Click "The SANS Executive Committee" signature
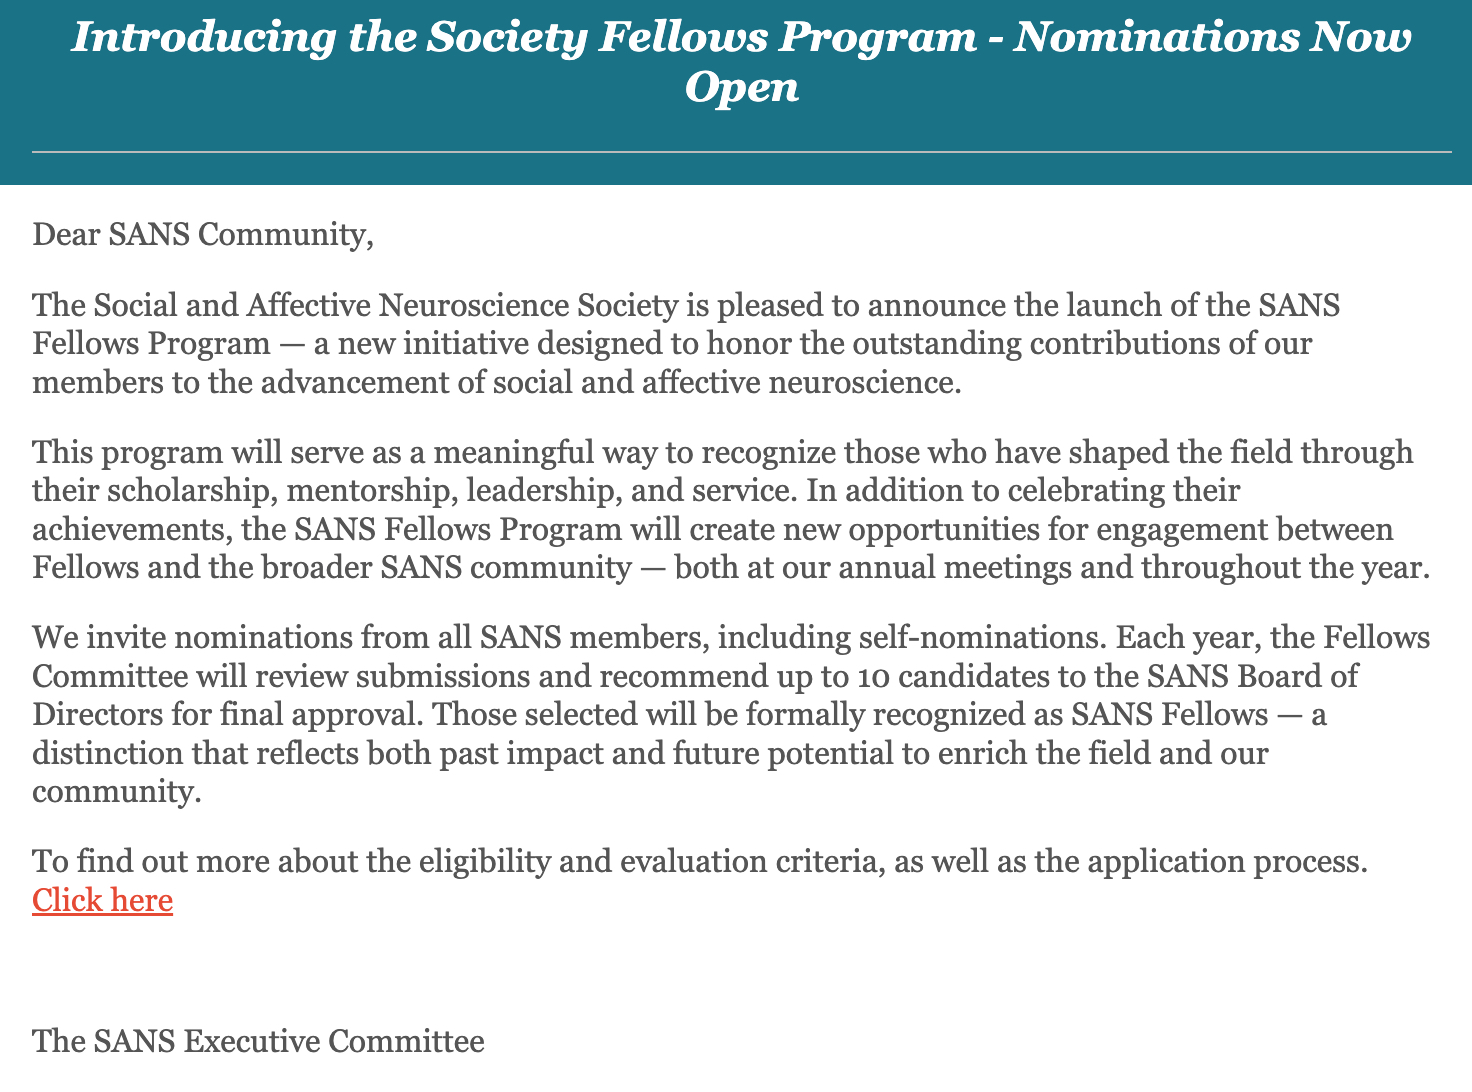1472x1092 pixels. (258, 1042)
